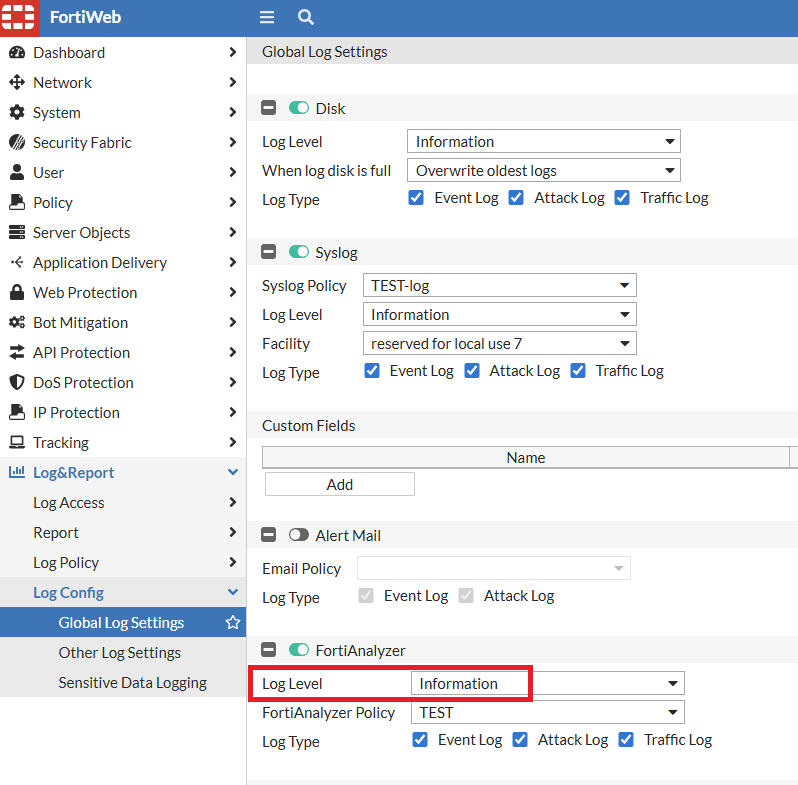Uncheck FortiAnalyzer Attack Log checkbox
The height and width of the screenshot is (785, 798).
(520, 739)
